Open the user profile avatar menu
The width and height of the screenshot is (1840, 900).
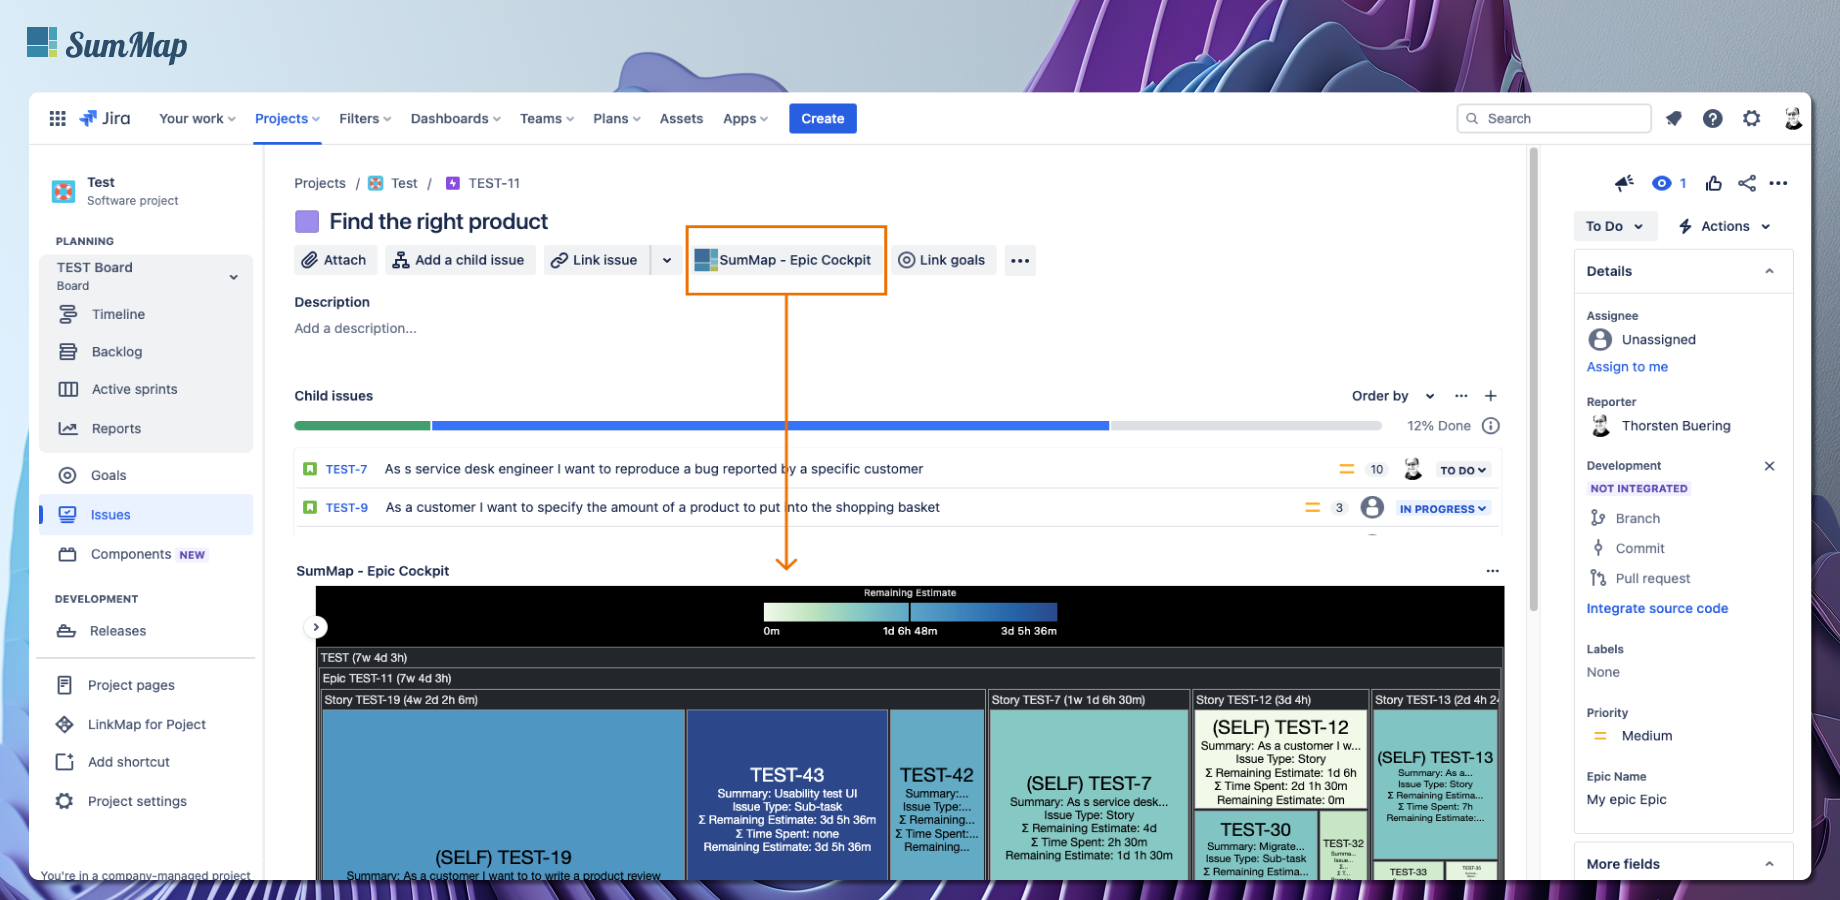tap(1793, 118)
